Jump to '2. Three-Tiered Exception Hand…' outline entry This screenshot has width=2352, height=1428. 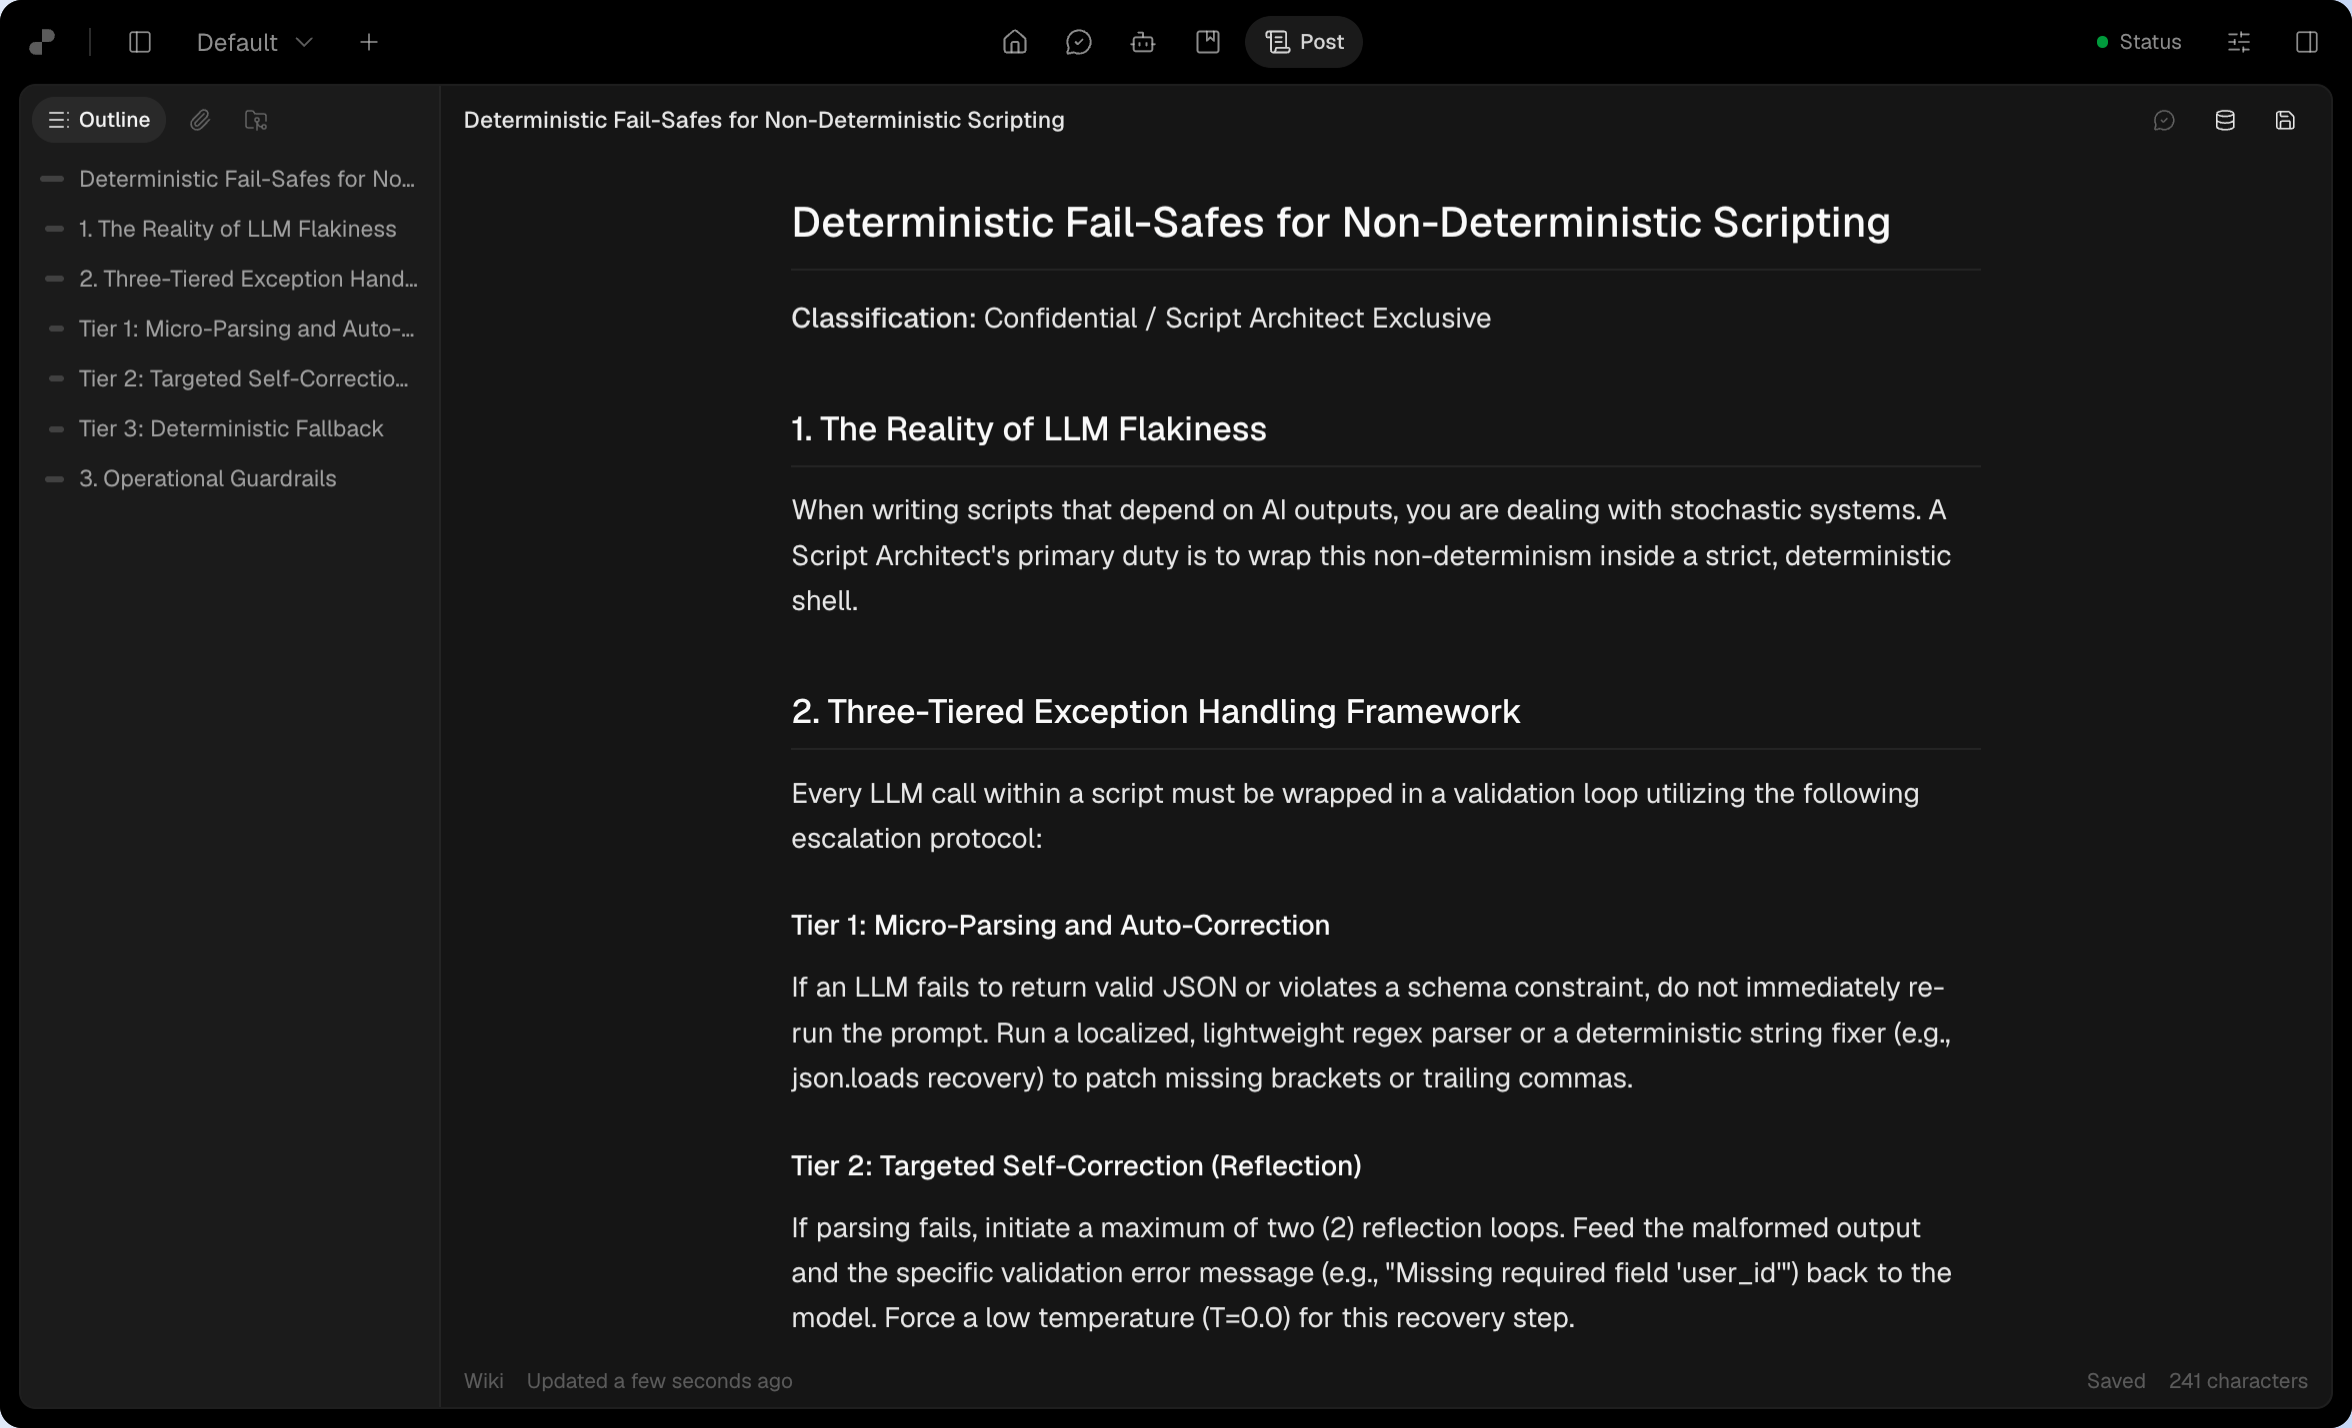229,279
